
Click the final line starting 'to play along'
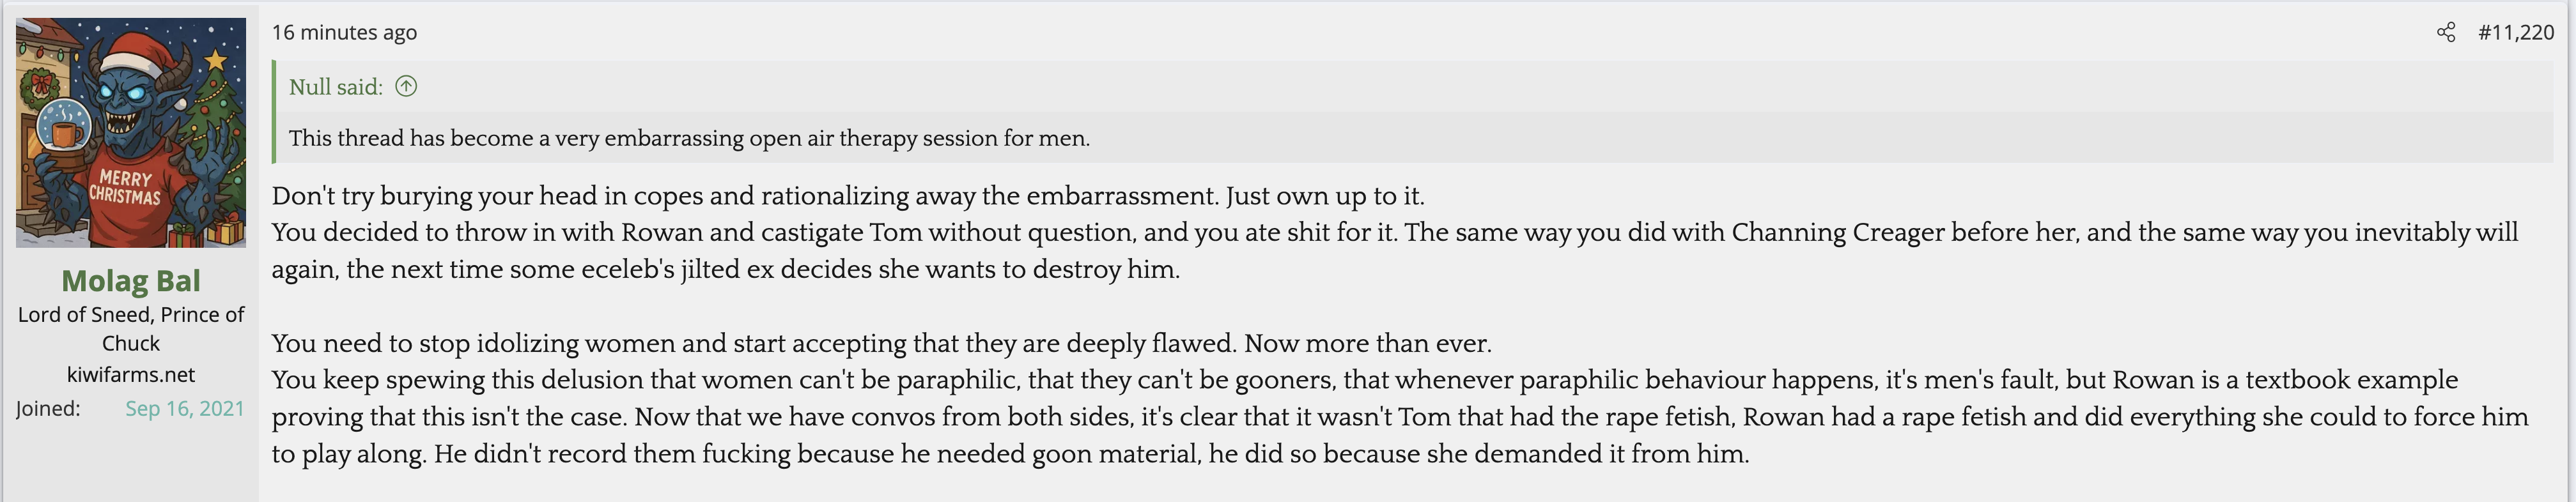(1010, 454)
